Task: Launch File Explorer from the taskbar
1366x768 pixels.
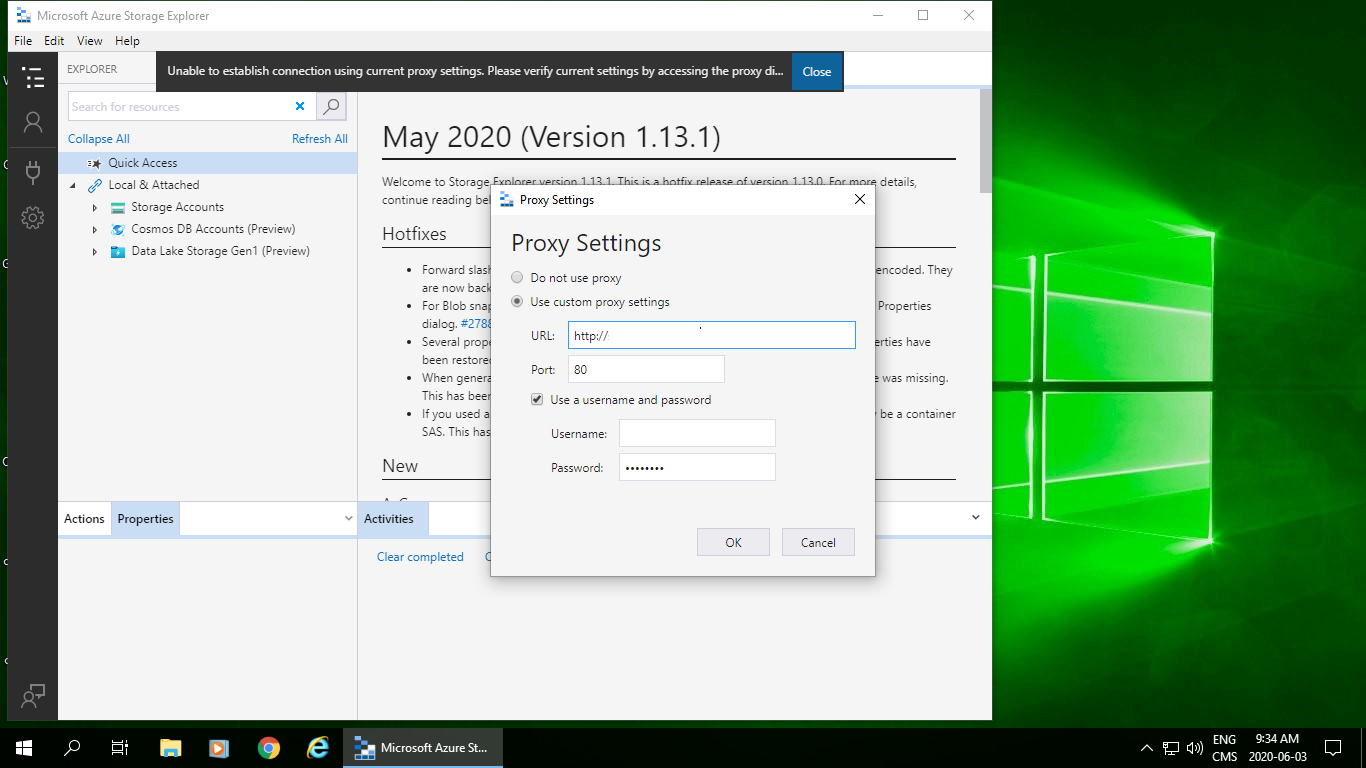Action: tap(171, 748)
